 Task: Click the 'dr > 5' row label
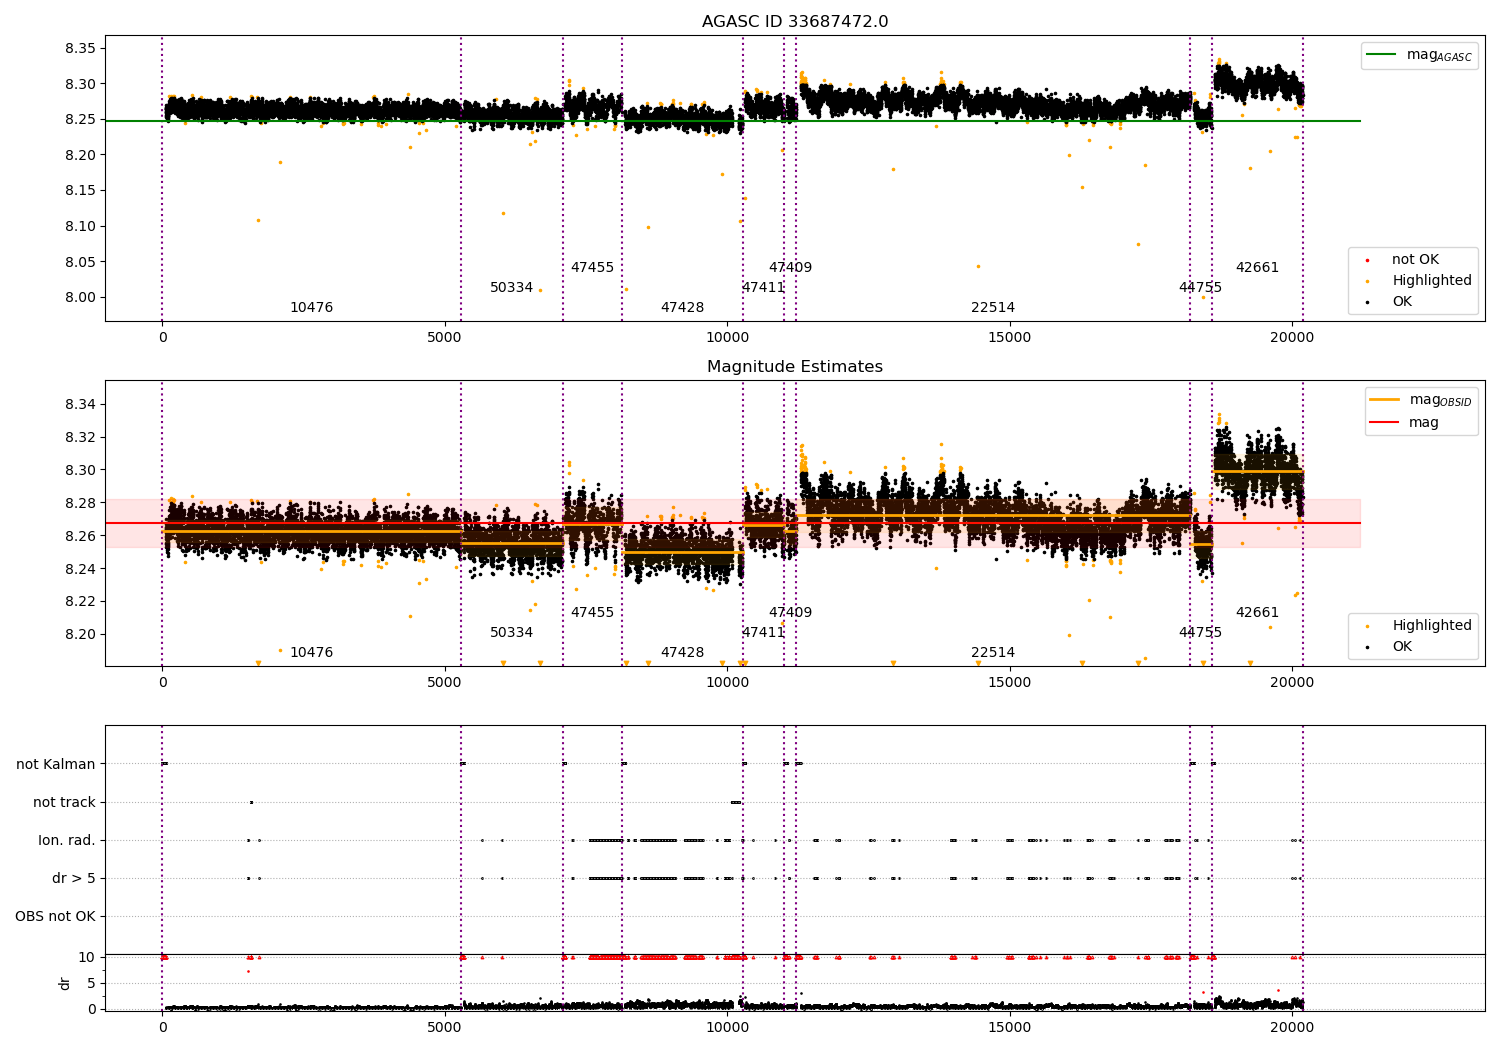(x=74, y=878)
